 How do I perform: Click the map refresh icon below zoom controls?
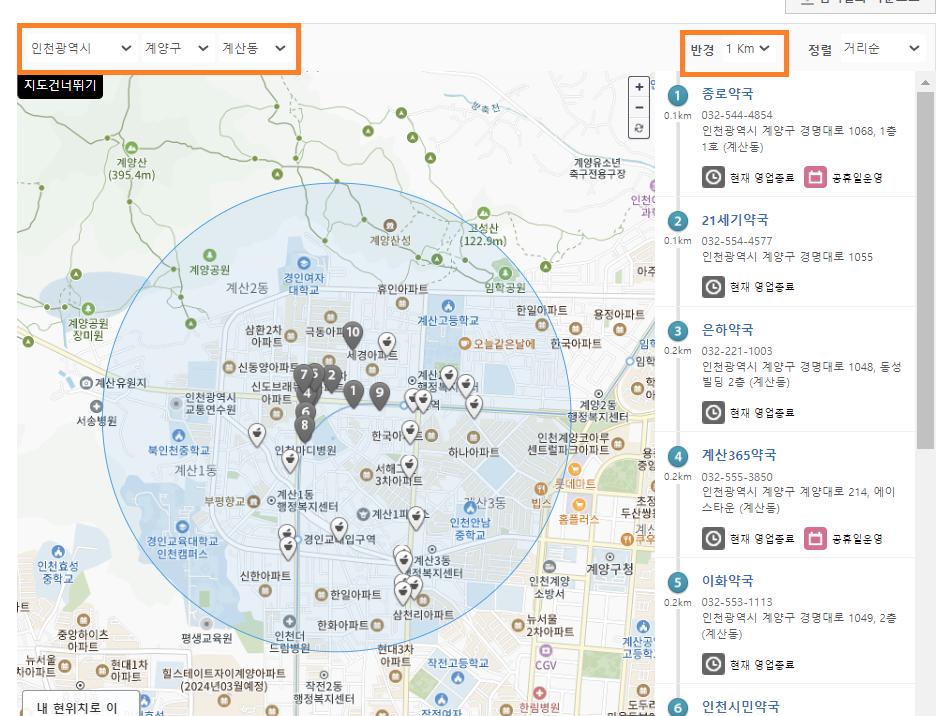(x=638, y=127)
